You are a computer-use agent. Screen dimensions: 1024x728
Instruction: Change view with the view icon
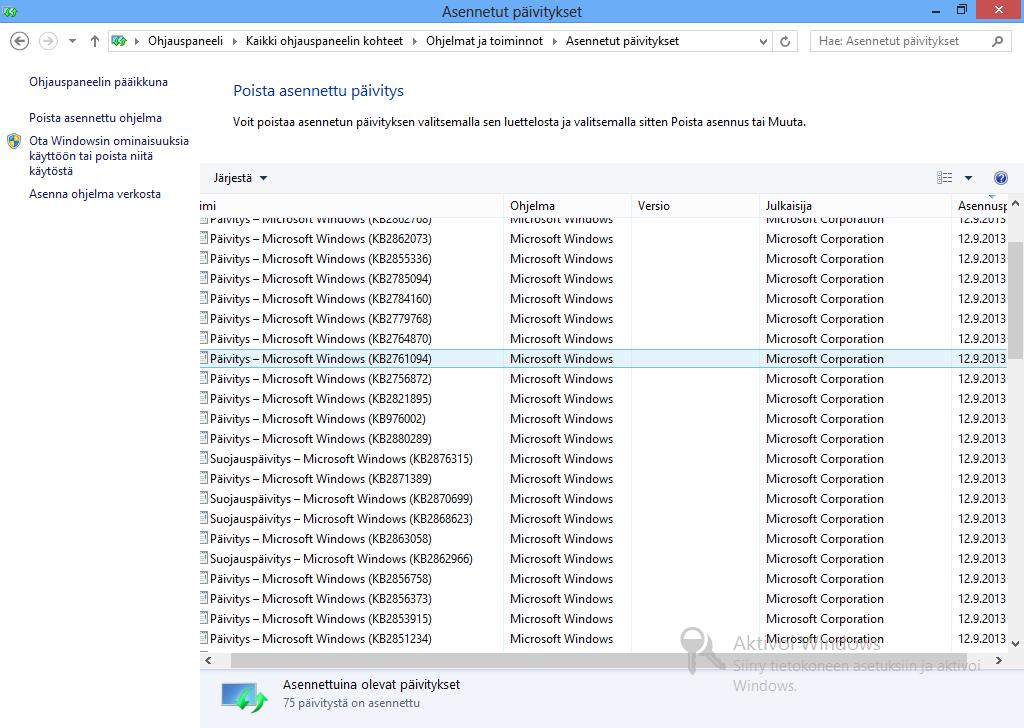point(944,178)
